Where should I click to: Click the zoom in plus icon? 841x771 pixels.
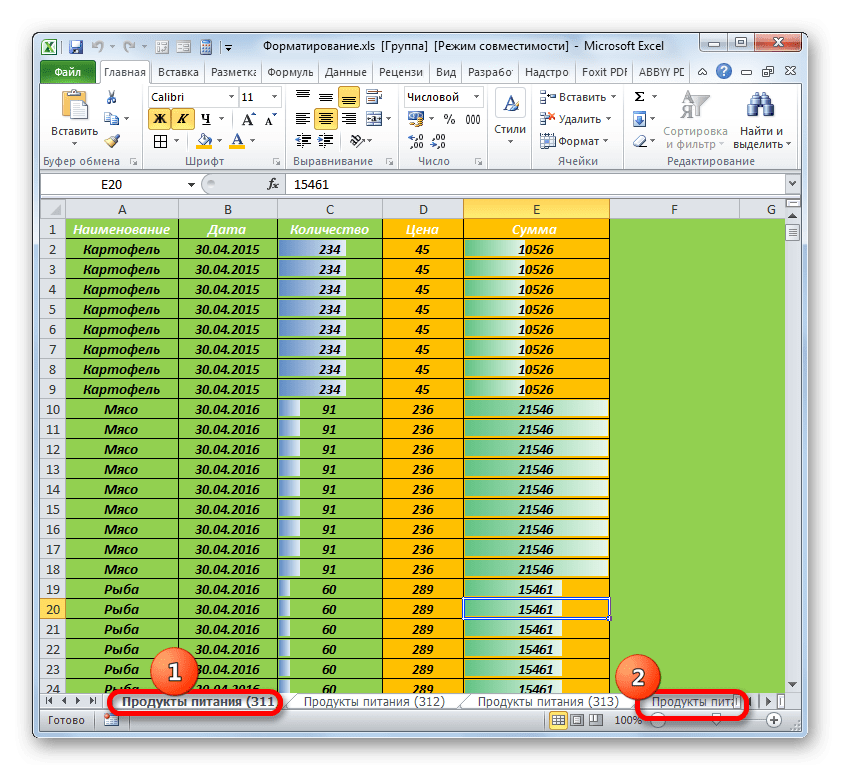(x=773, y=720)
